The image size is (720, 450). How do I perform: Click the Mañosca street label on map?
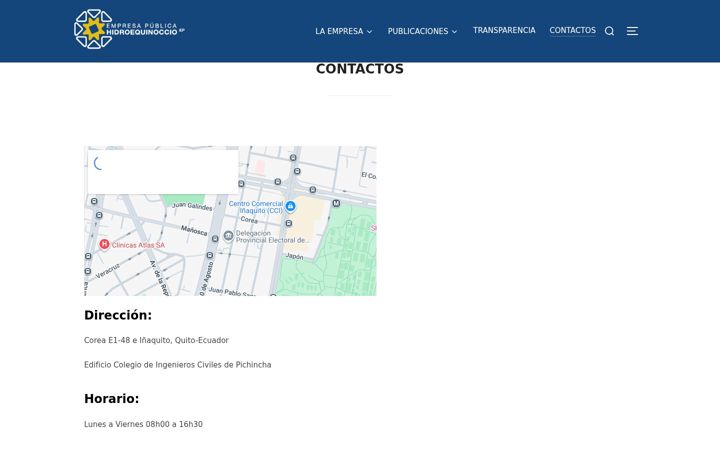point(194,230)
